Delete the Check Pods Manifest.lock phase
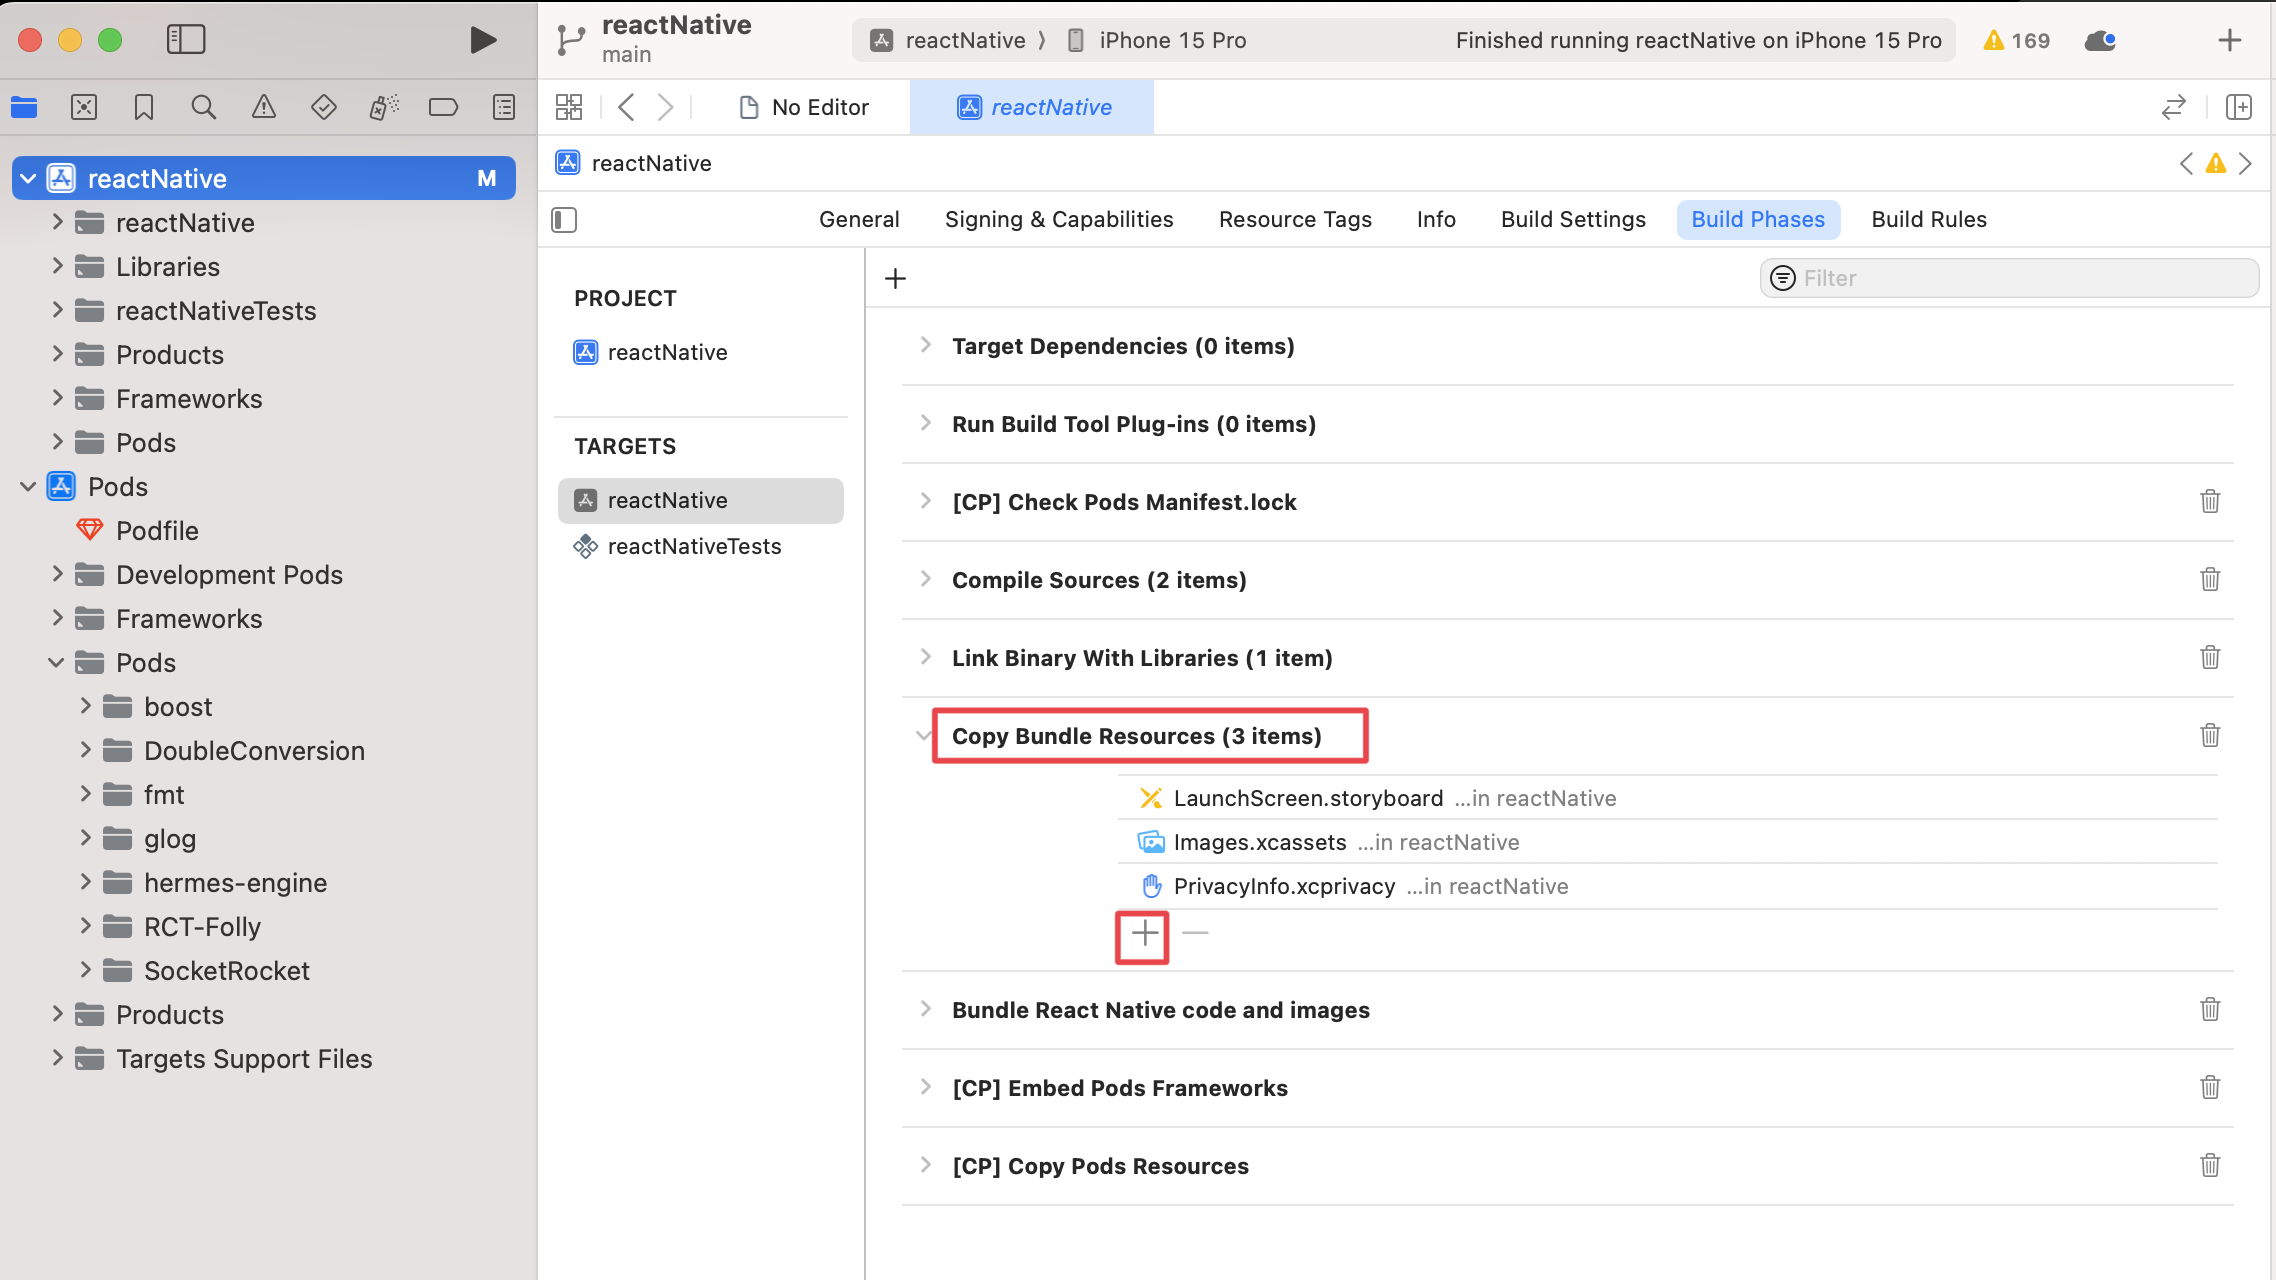The image size is (2276, 1280). point(2210,501)
